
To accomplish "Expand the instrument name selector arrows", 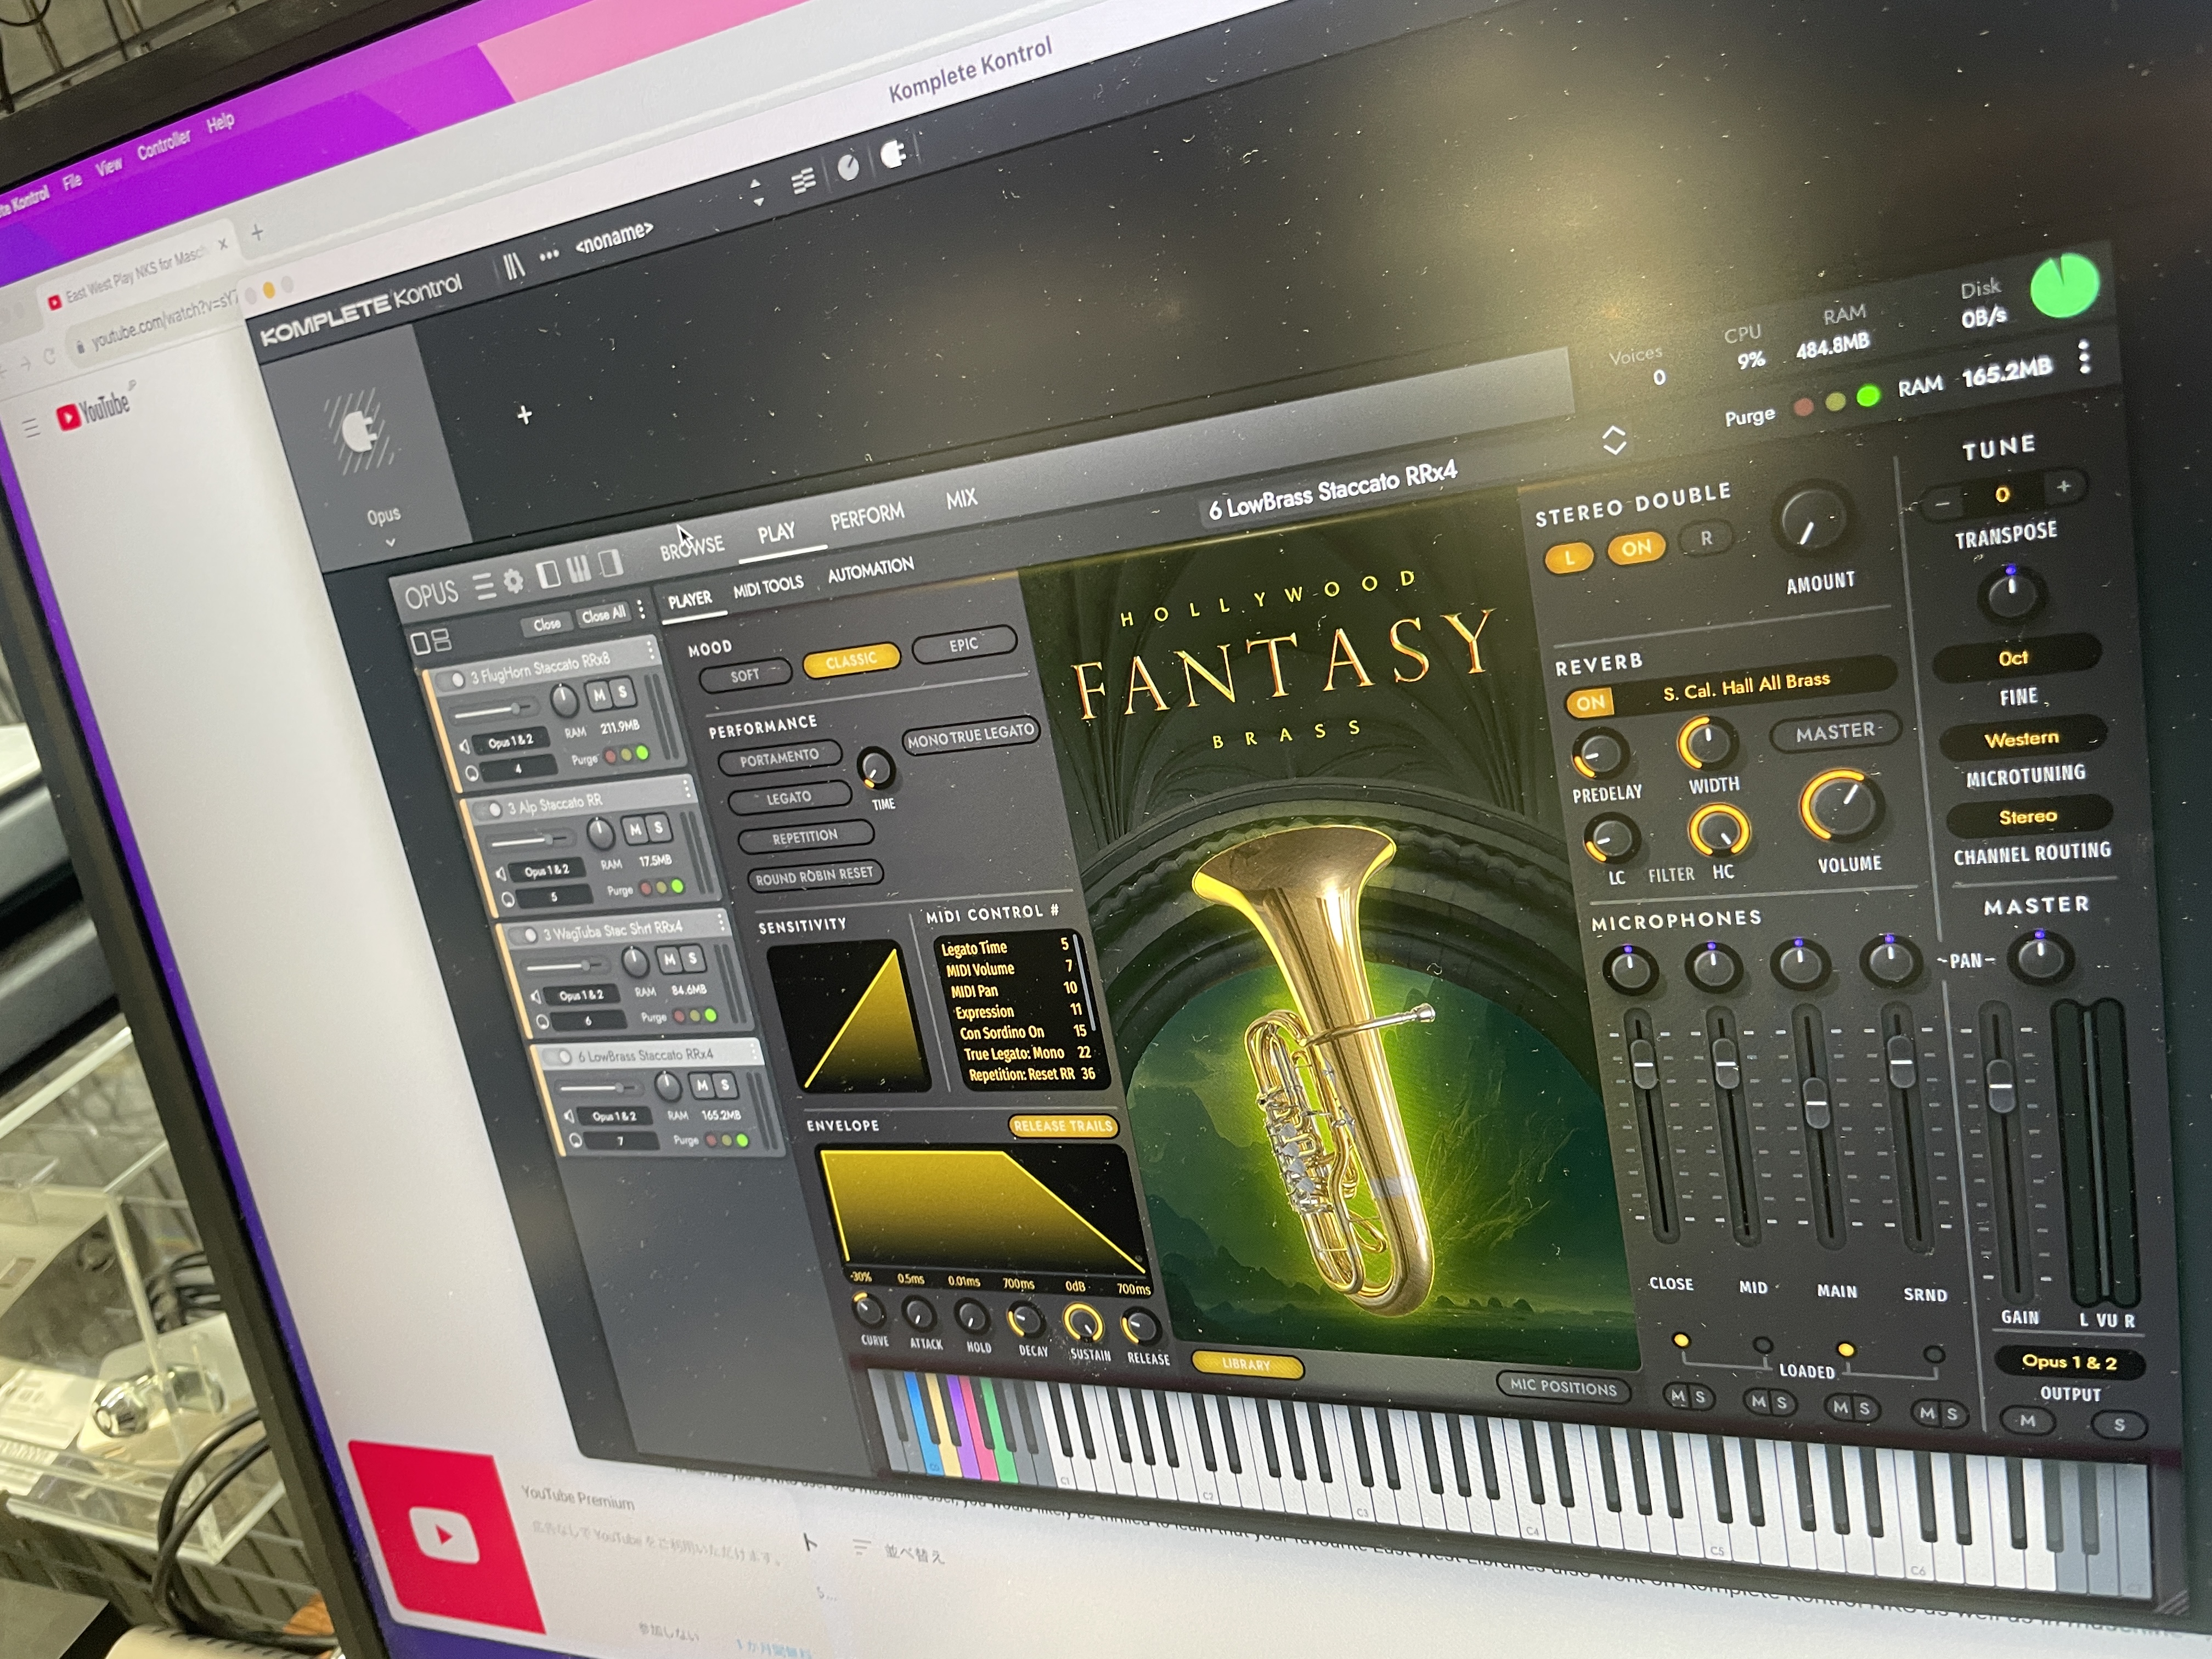I will (1614, 440).
